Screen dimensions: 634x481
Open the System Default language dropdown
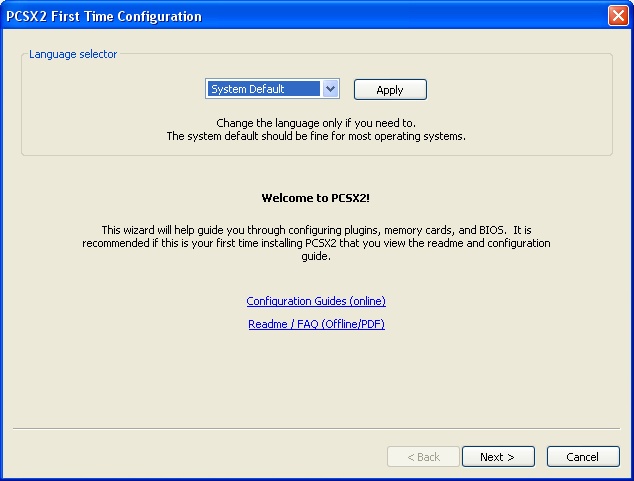tap(272, 89)
